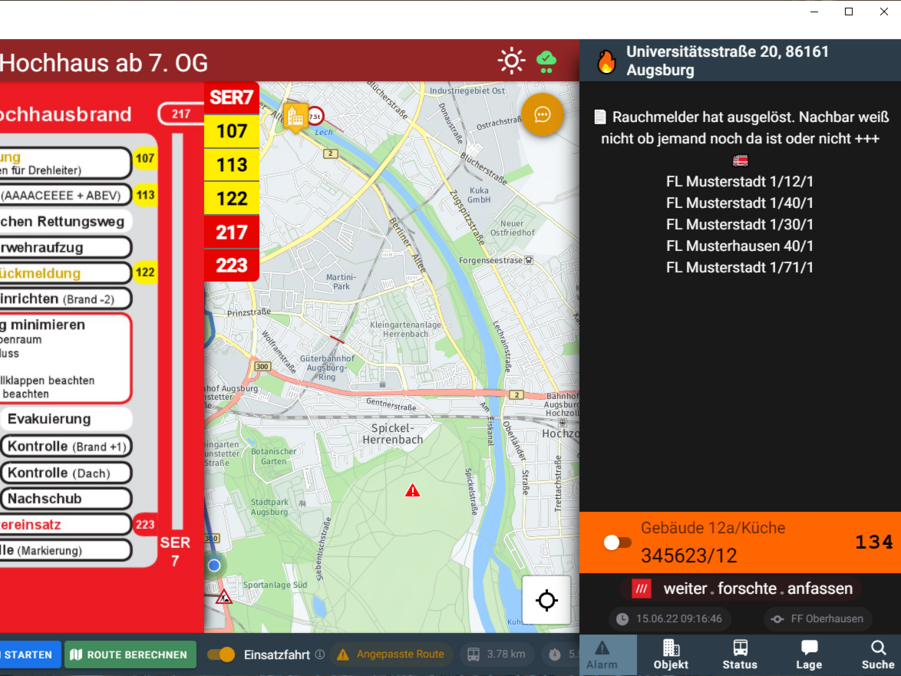Viewport: 901px width, 676px height.
Task: Open the Objekt tab
Action: [x=671, y=655]
